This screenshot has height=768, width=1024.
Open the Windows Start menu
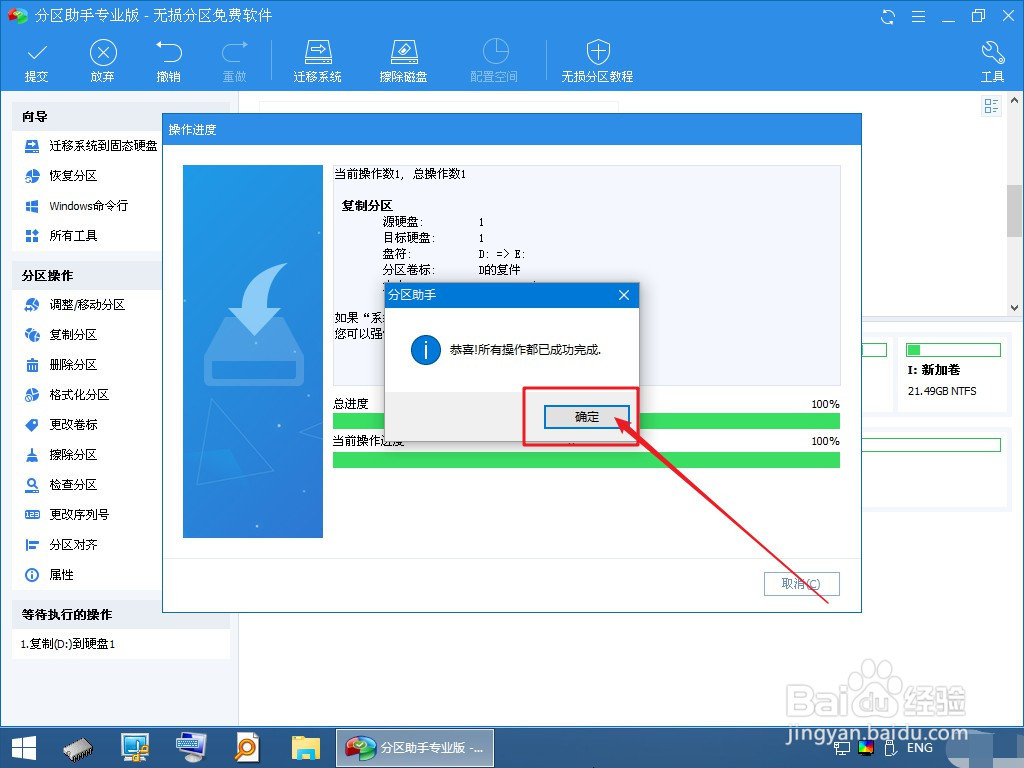coord(24,748)
